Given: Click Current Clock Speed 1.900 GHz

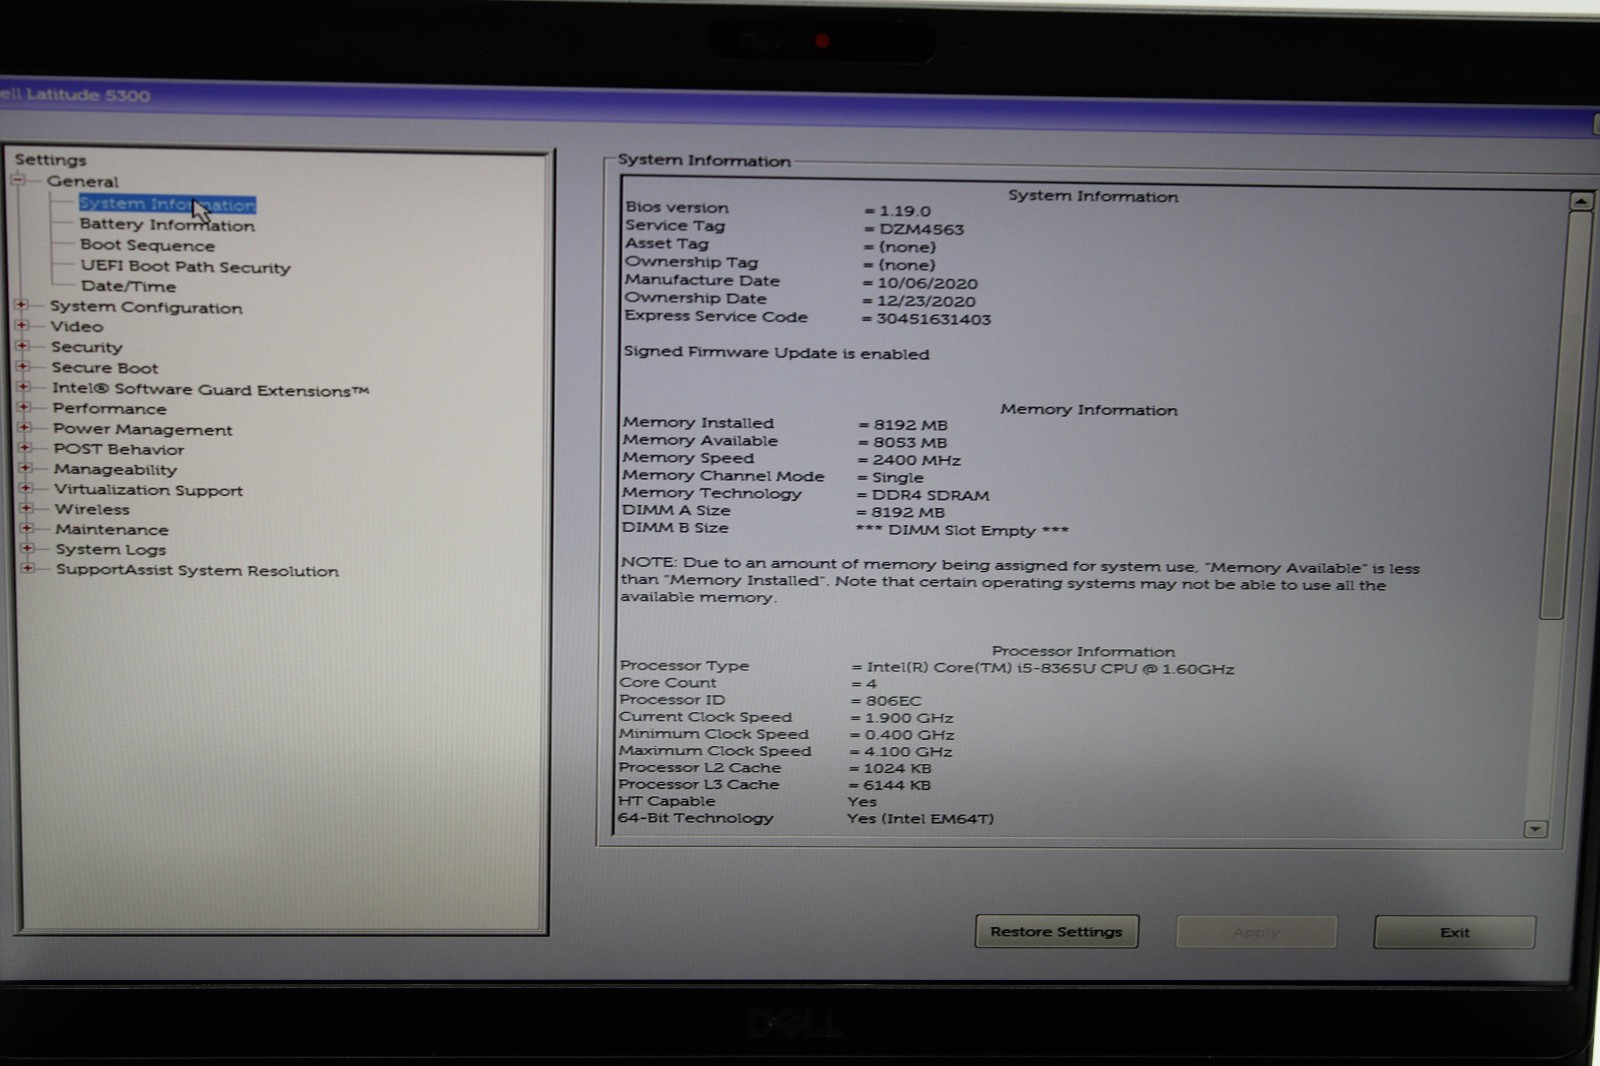Looking at the screenshot, I should click(909, 719).
